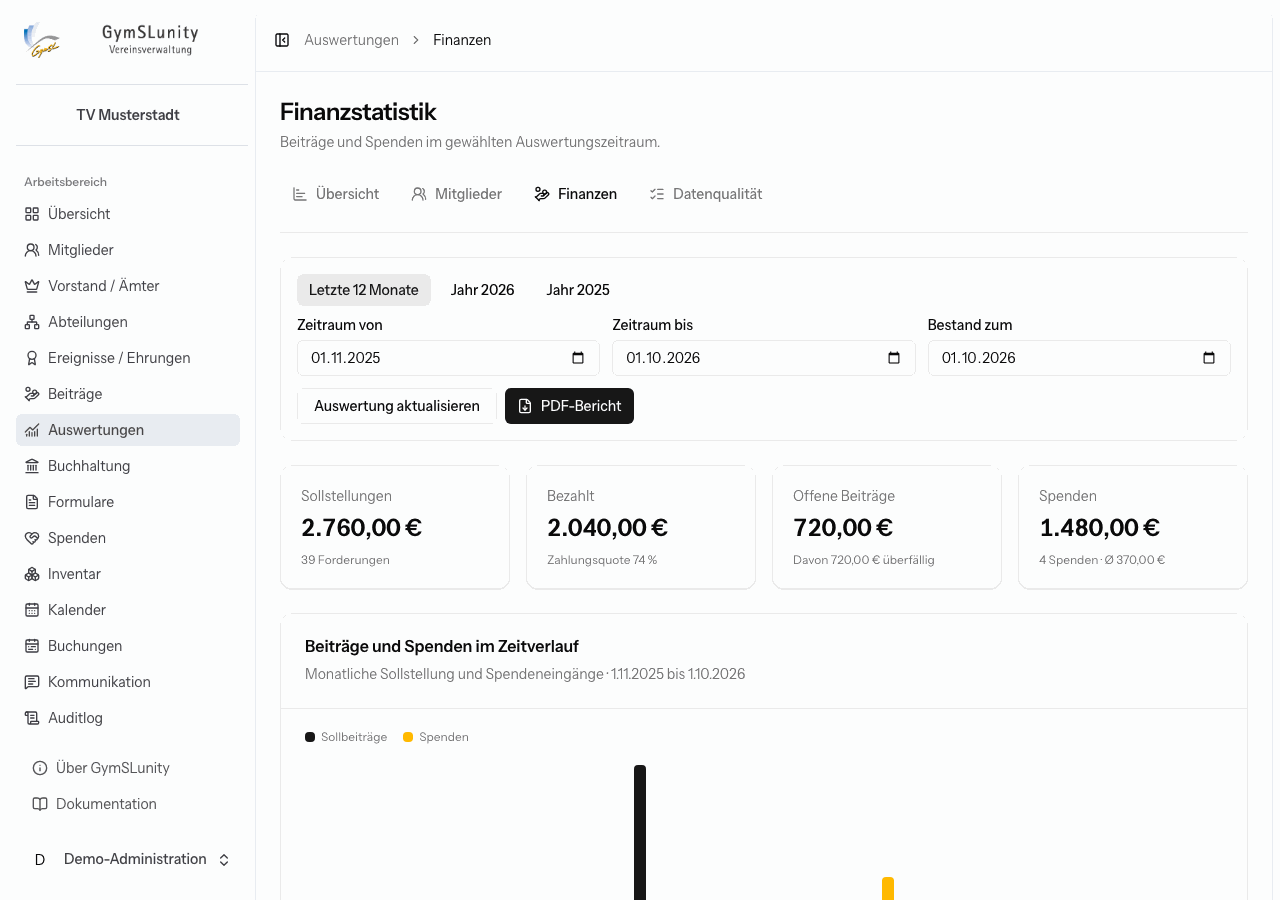
Task: Choose the Jahr 2025 period preset
Action: point(578,290)
